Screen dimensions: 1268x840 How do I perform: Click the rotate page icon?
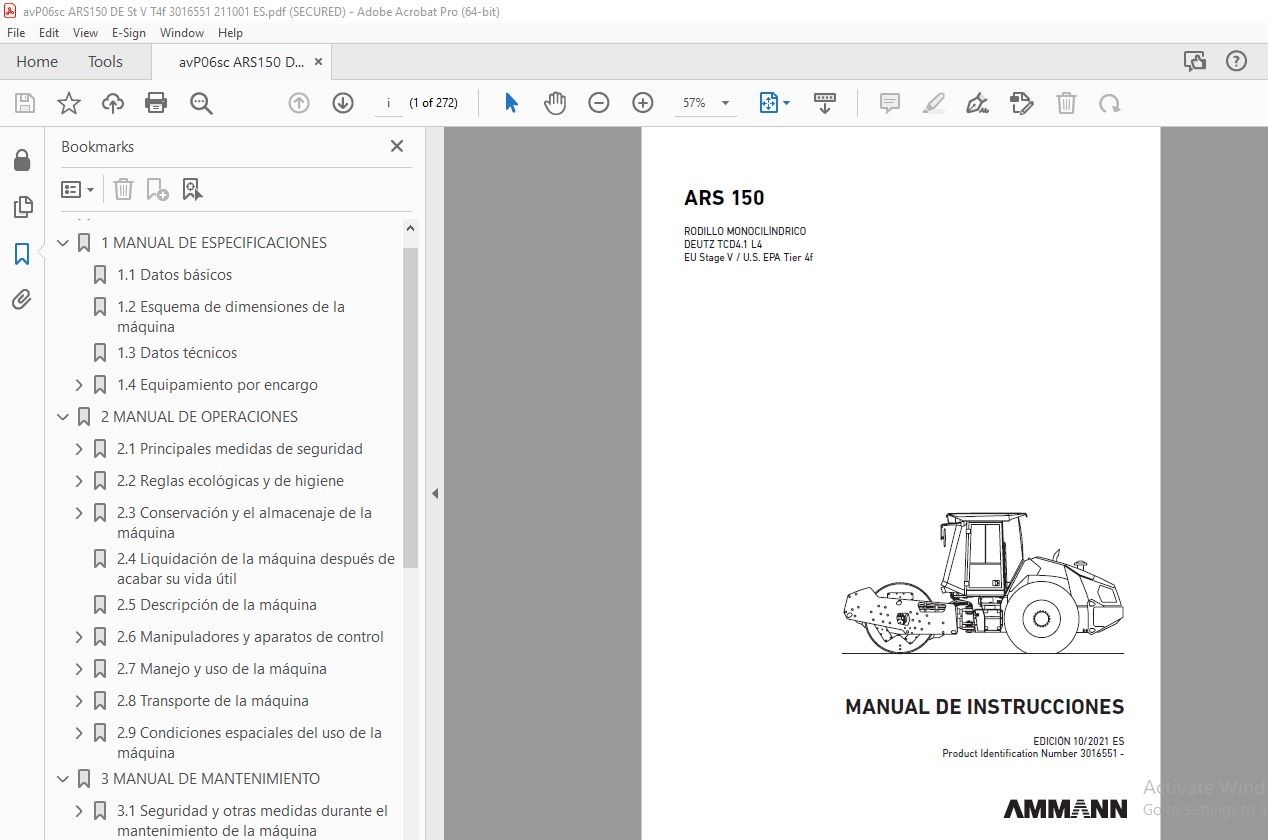[1109, 103]
